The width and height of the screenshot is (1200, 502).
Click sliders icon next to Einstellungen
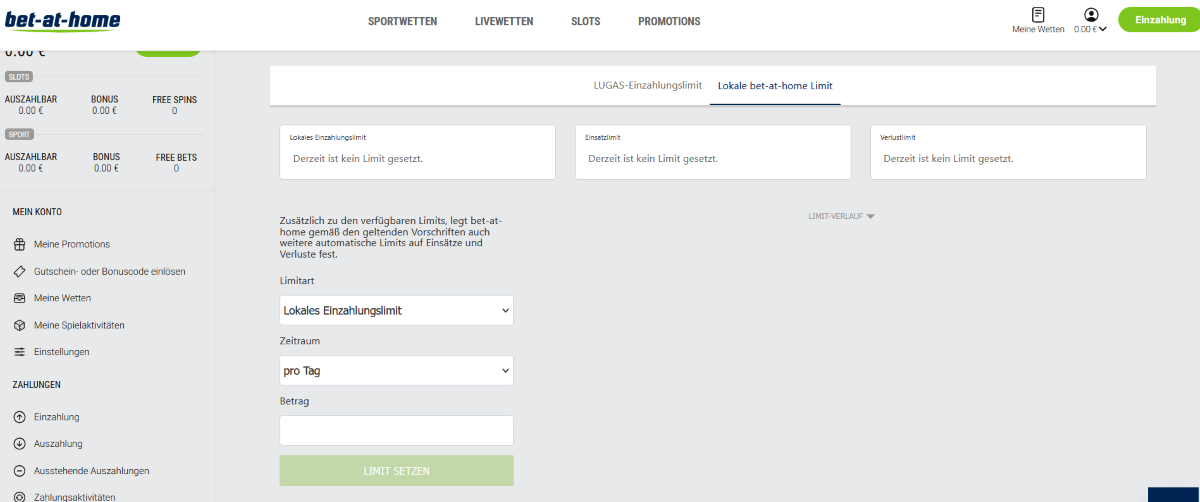[x=19, y=352]
